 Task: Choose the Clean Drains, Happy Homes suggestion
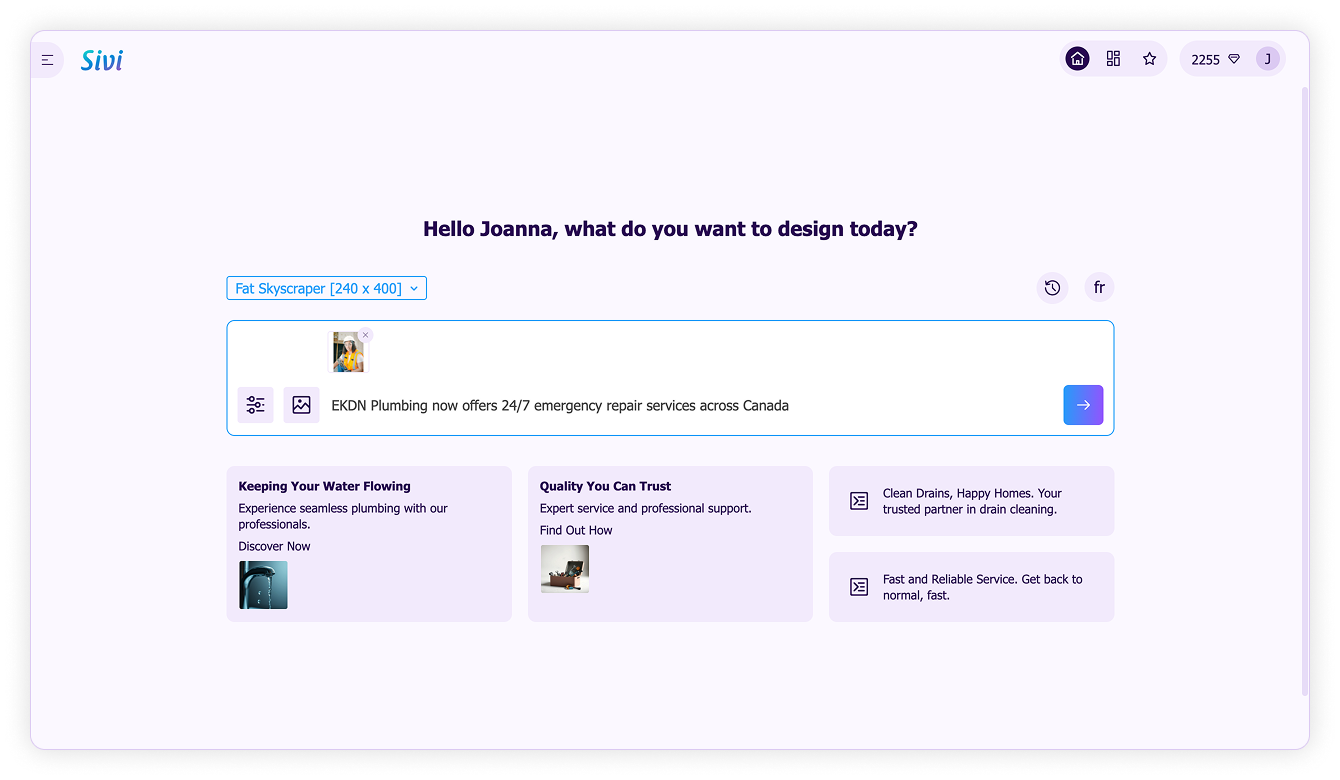pos(971,501)
